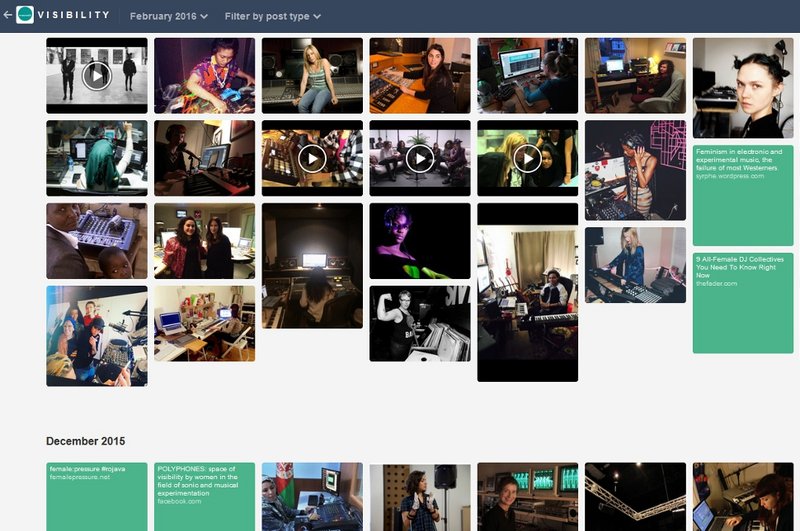Viewport: 800px width, 531px height.
Task: Expand the Filter by post type menu
Action: tap(272, 16)
